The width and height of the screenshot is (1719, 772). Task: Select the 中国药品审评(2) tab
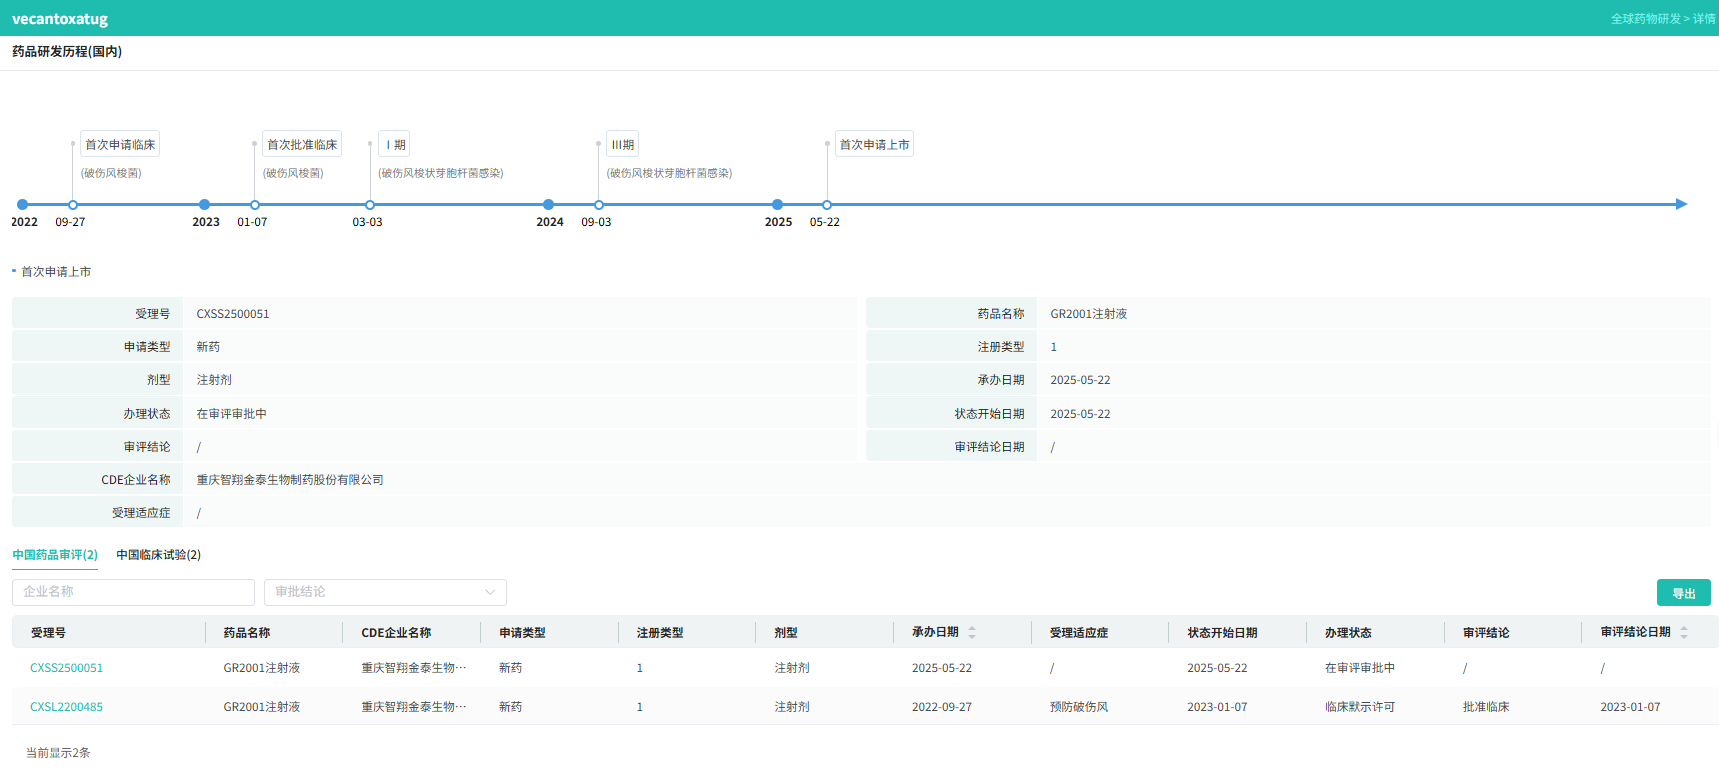point(55,555)
